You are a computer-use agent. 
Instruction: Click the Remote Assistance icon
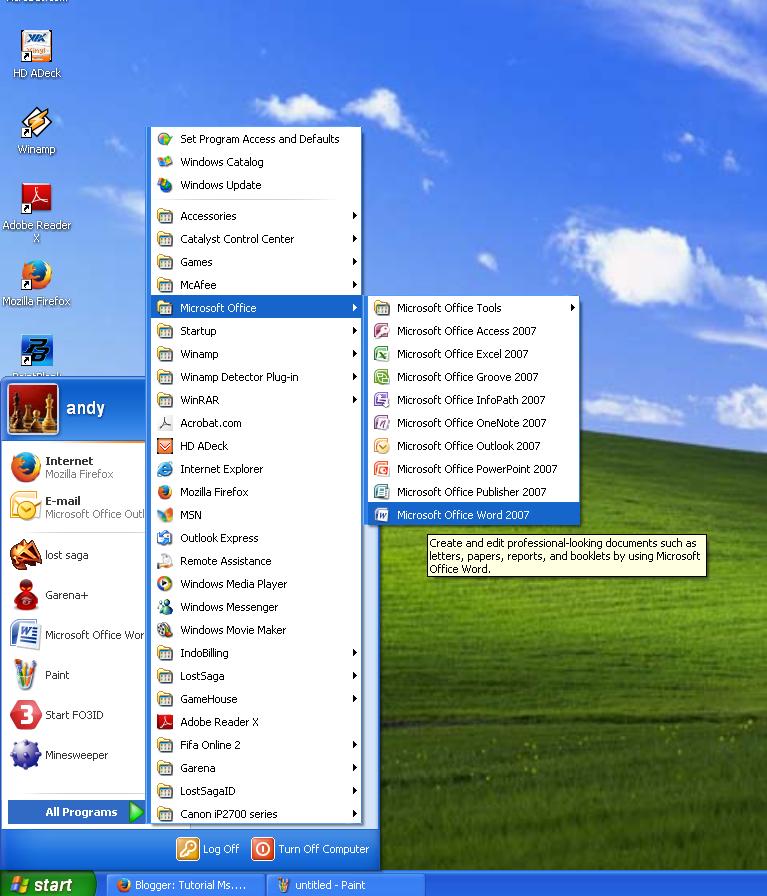click(x=165, y=561)
